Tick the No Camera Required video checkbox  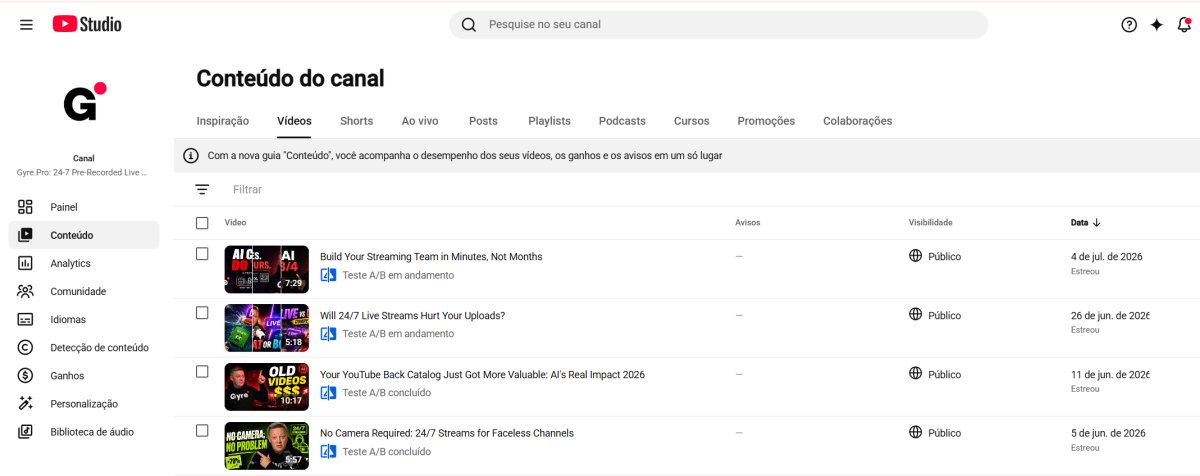pyautogui.click(x=202, y=430)
